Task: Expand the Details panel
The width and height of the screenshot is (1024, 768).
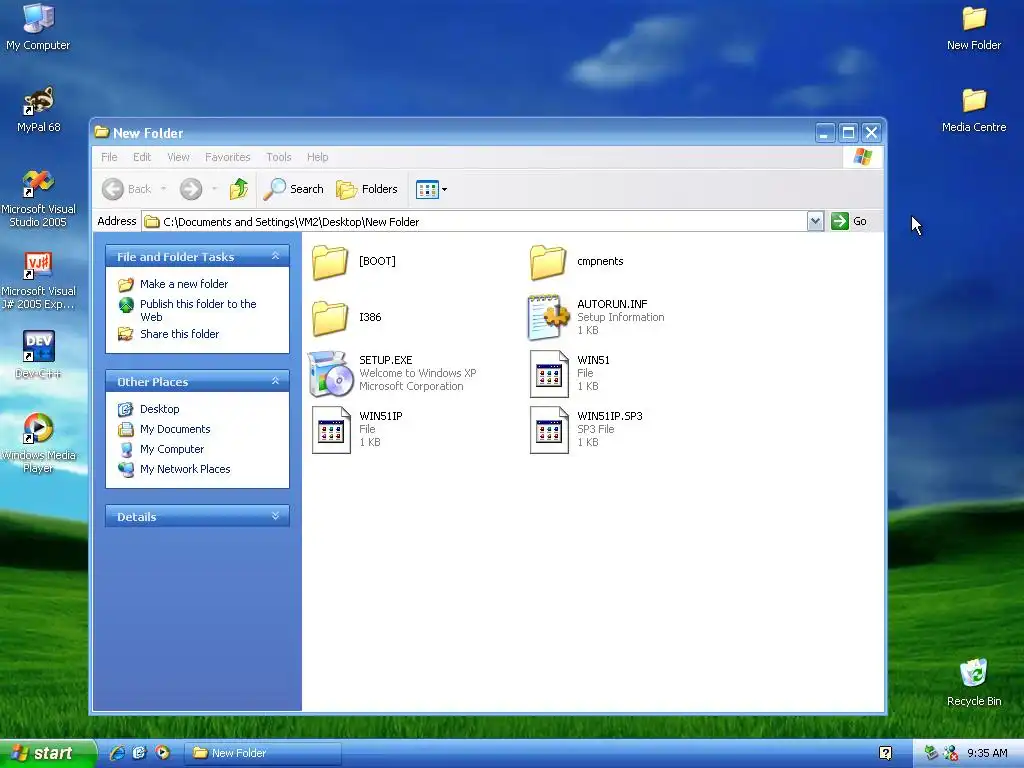Action: (276, 516)
